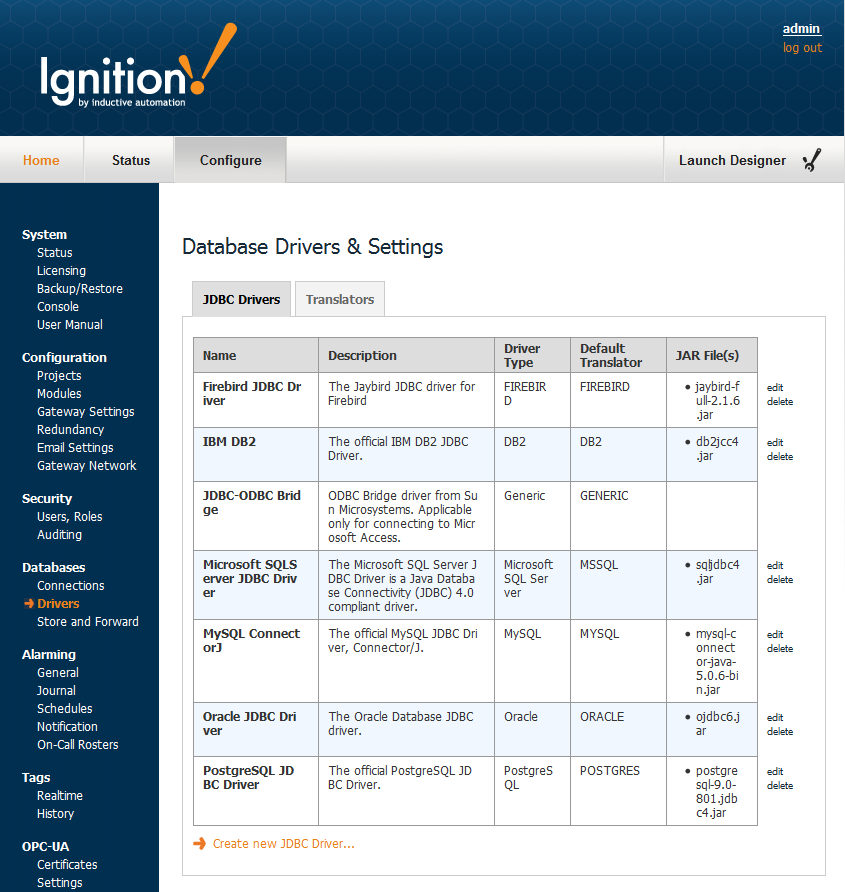Open the Home tab
This screenshot has width=845, height=892.
pyautogui.click(x=41, y=160)
